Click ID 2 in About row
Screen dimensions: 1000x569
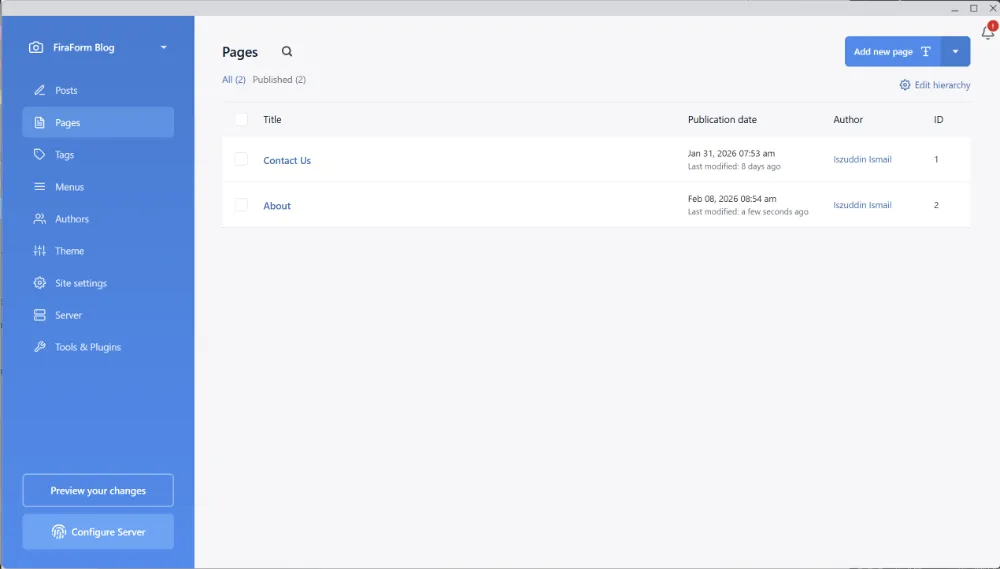[x=936, y=205]
